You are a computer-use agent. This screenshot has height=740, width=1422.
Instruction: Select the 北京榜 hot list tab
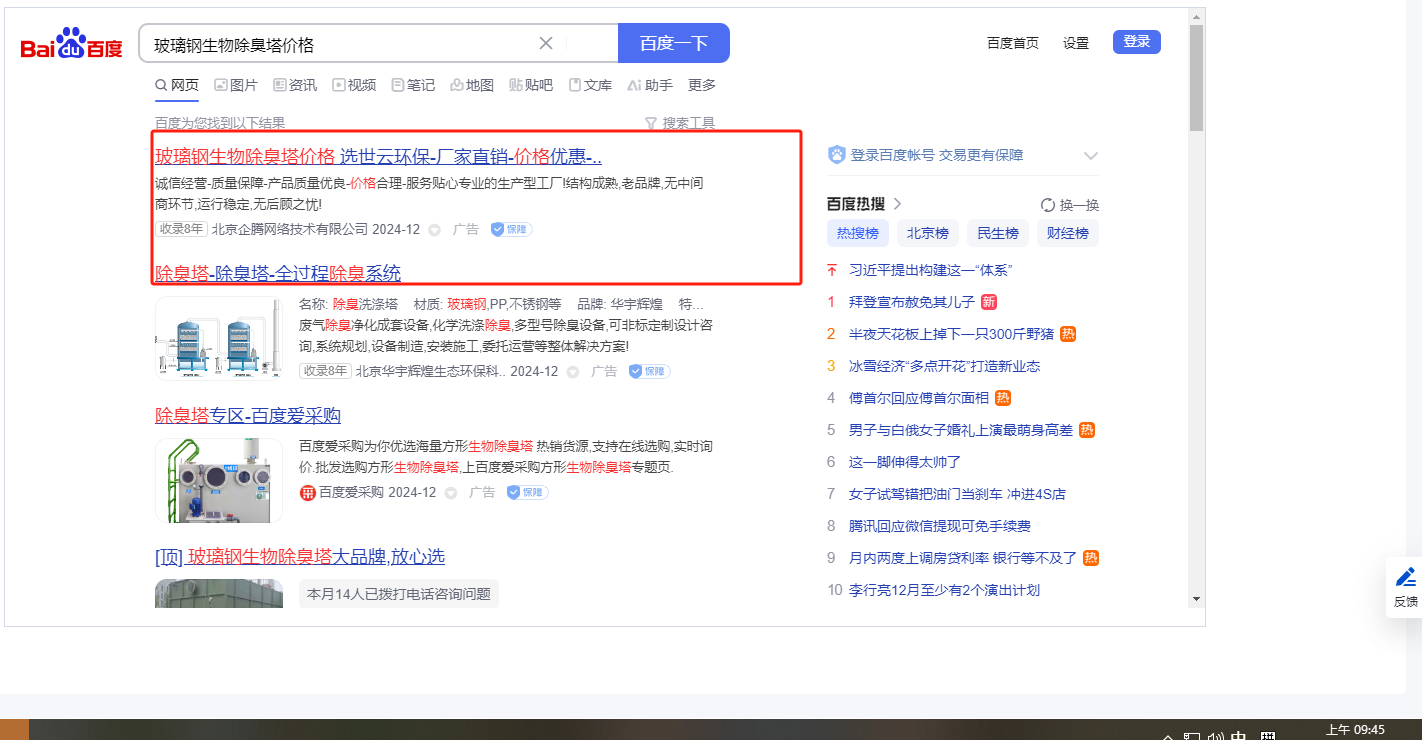pos(927,233)
